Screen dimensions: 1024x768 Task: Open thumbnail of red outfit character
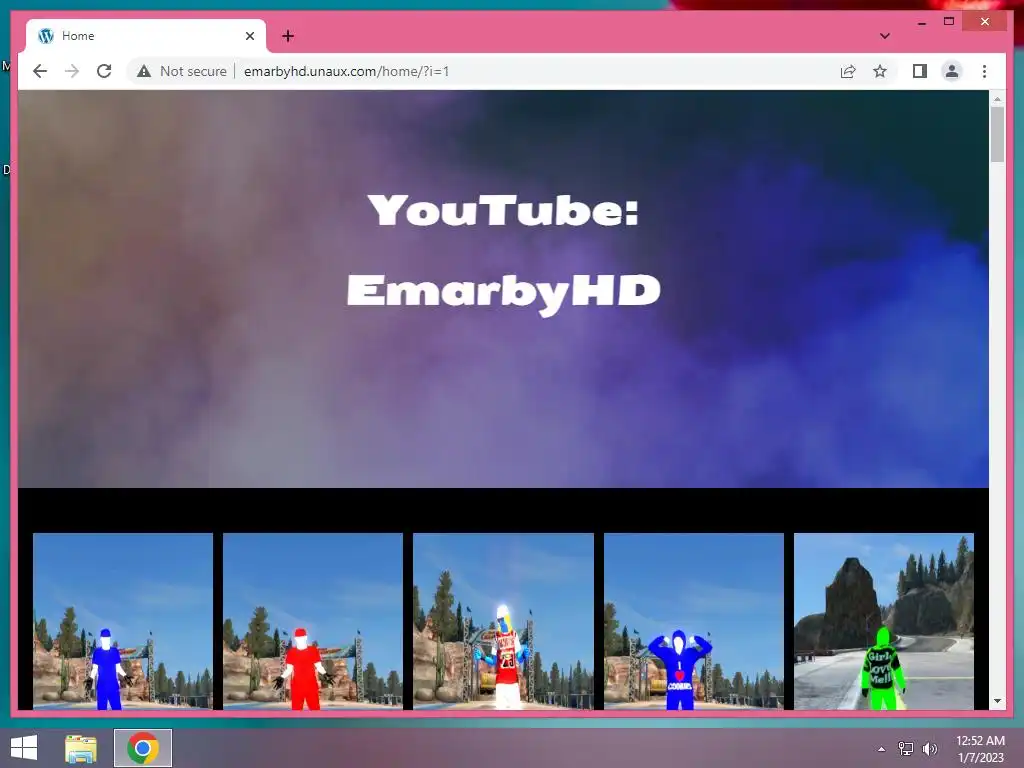pos(313,621)
